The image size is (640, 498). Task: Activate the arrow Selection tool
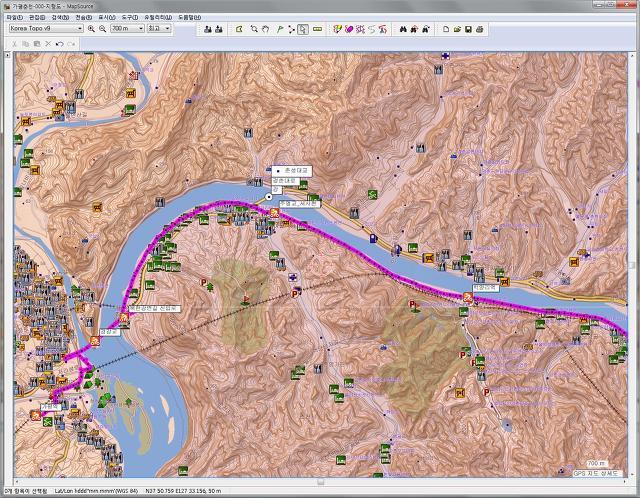(303, 29)
